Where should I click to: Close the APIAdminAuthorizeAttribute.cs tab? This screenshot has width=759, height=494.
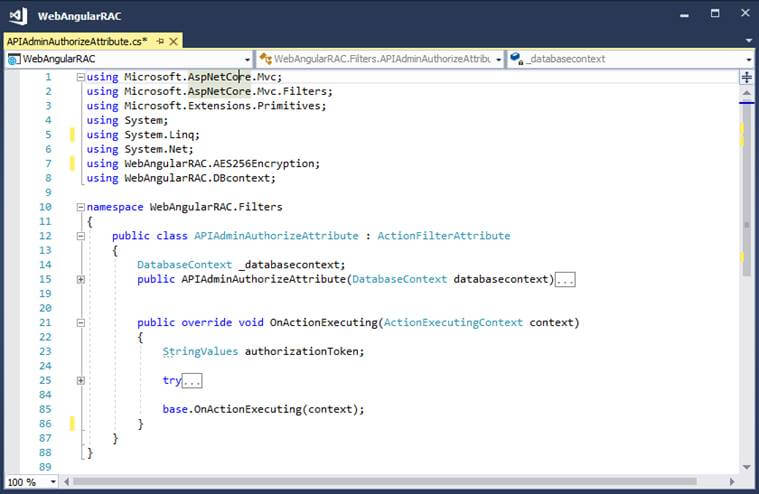click(x=173, y=42)
